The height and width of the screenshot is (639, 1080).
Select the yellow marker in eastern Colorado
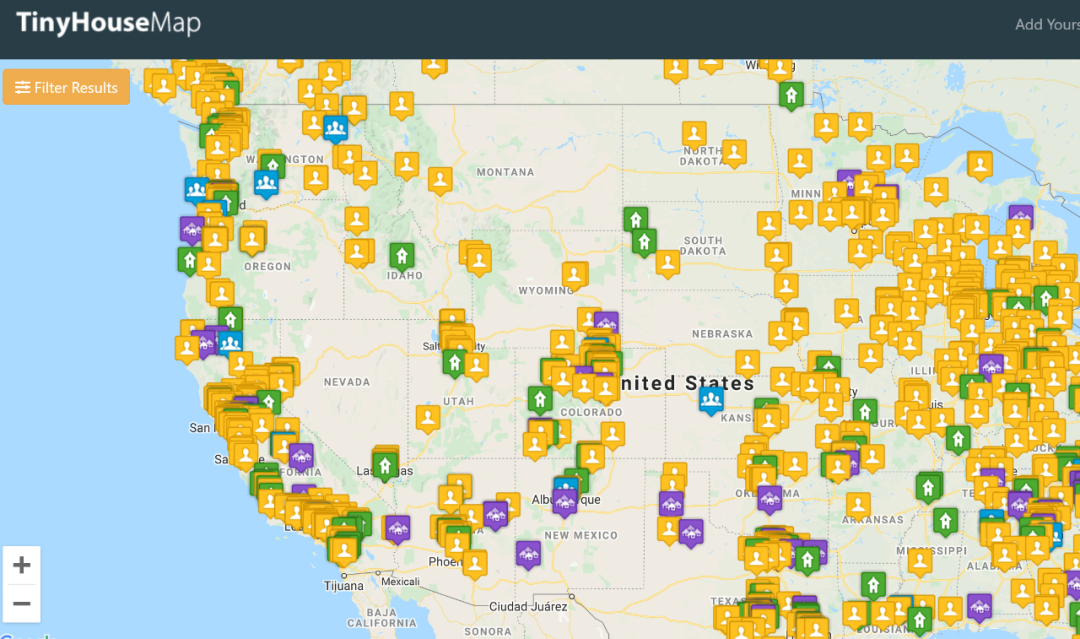(x=612, y=434)
